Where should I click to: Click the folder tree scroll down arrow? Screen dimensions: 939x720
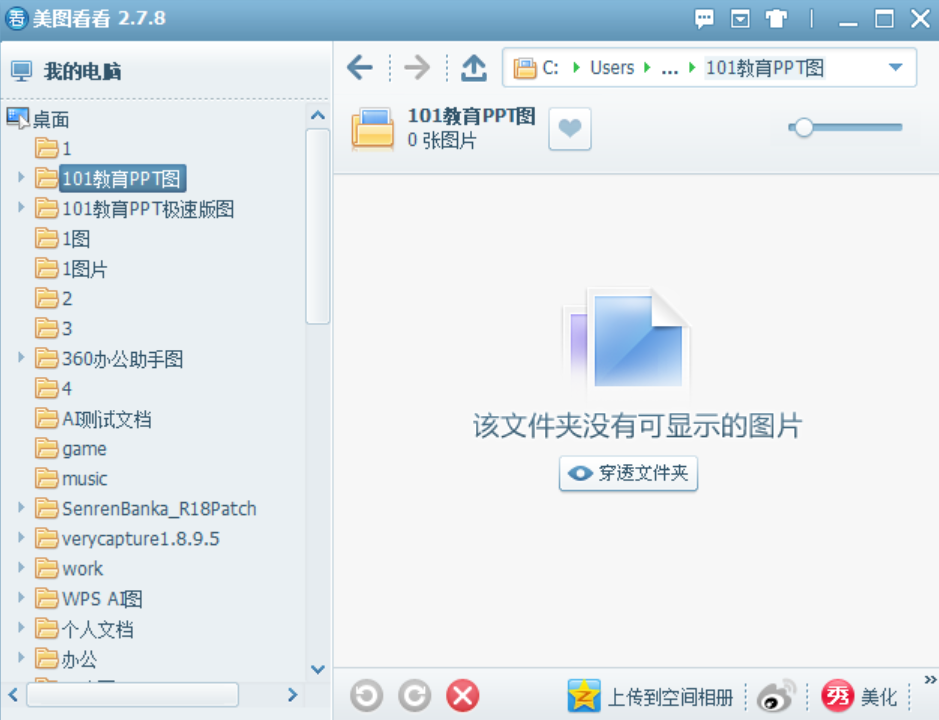click(x=318, y=669)
